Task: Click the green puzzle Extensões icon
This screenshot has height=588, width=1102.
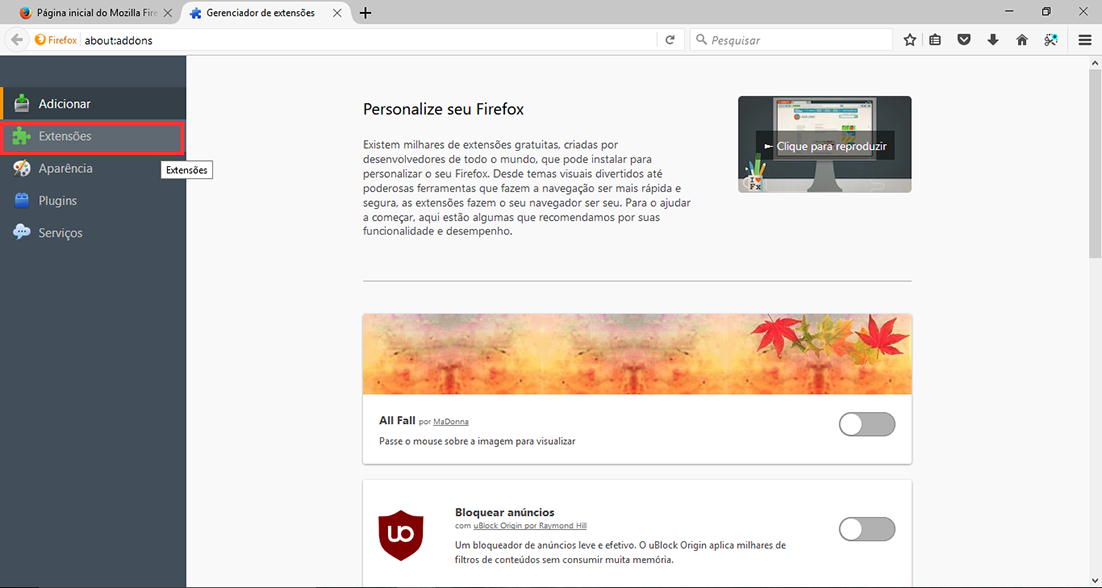Action: tap(22, 136)
